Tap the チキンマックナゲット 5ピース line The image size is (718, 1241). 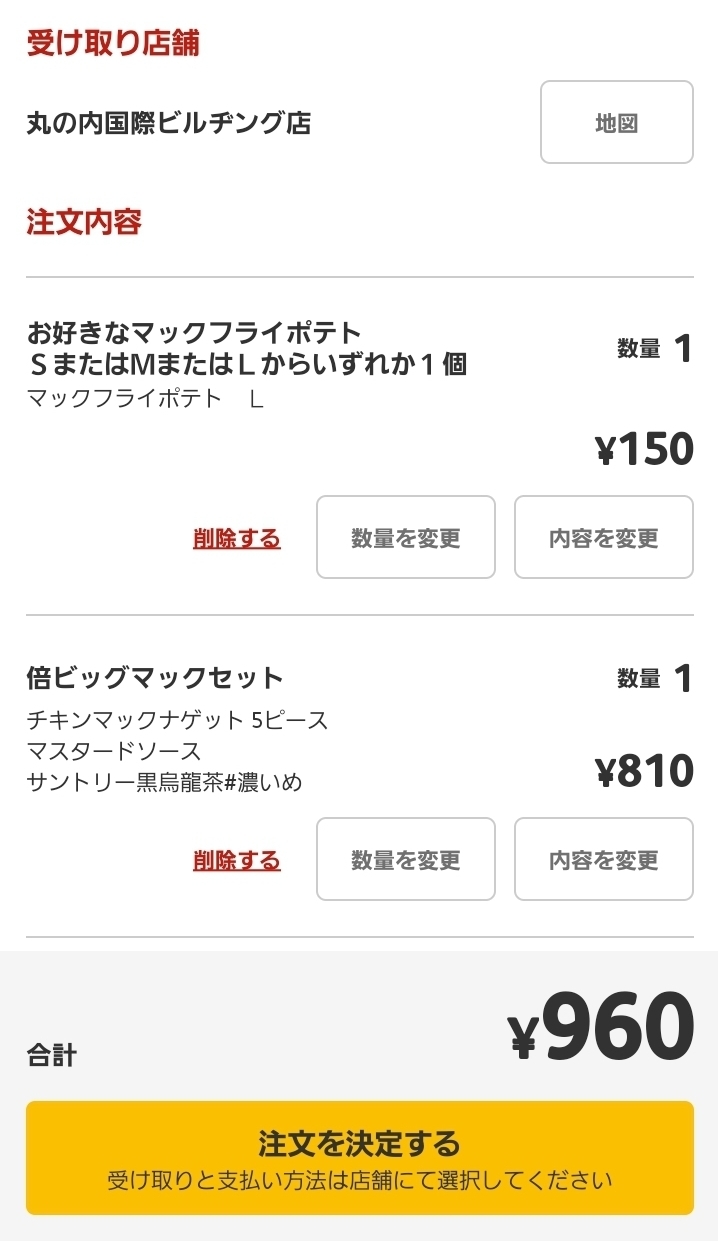pos(177,719)
